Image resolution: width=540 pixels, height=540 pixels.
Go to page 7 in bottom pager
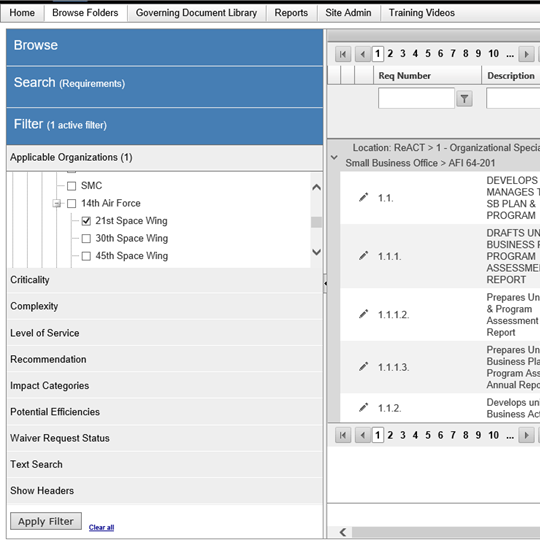(453, 435)
